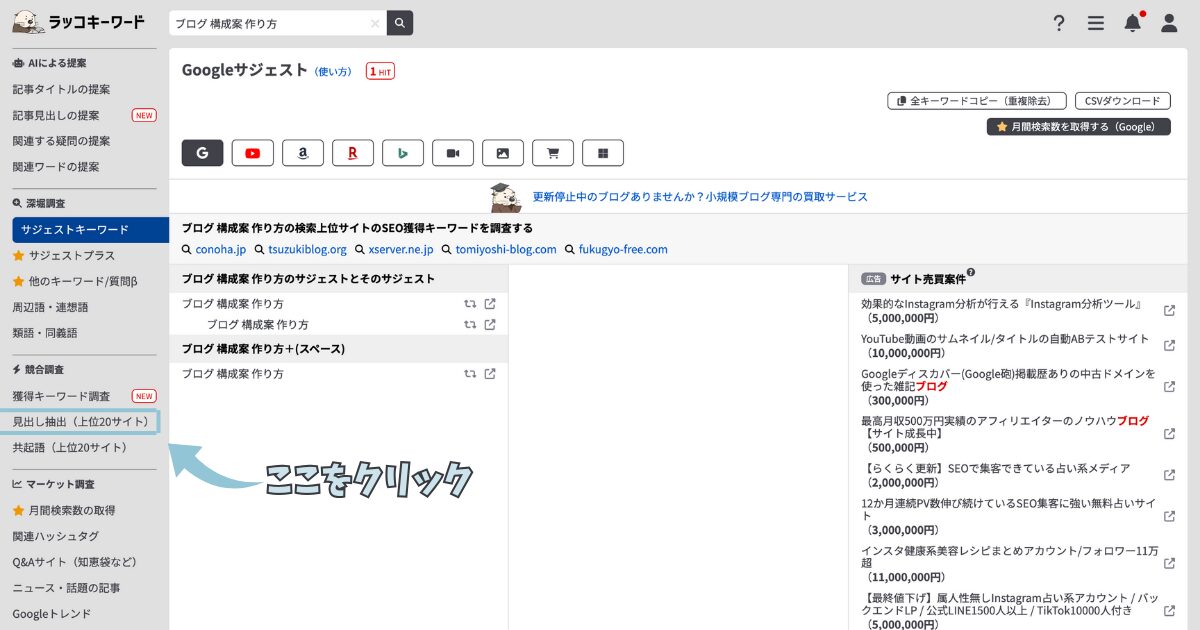The width and height of the screenshot is (1200, 630).
Task: Click the 1 HIT result count badge
Action: click(381, 71)
